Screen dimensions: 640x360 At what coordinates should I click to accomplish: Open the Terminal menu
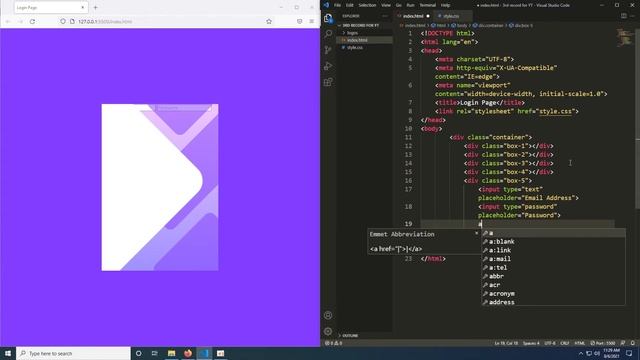click(427, 5)
